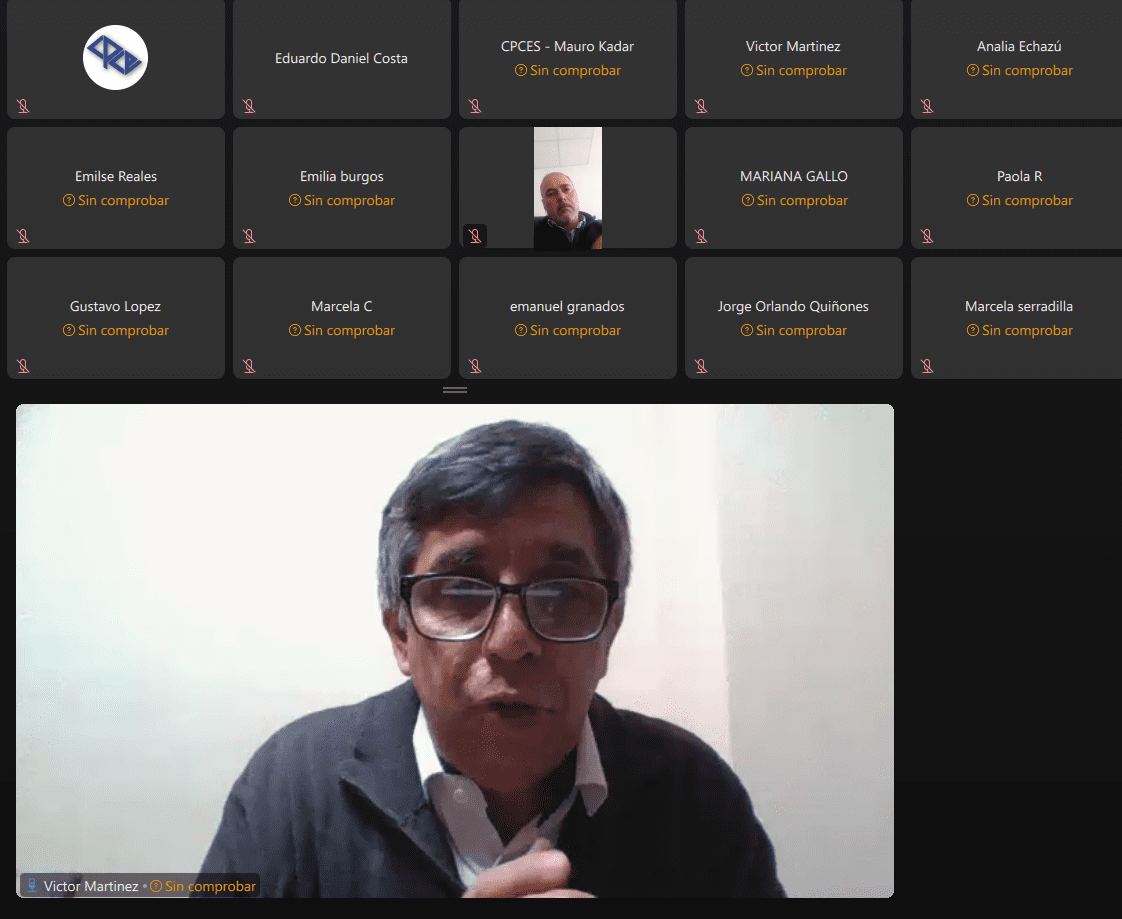
Task: Click muted mic icon on Eduardo Daniel Costa tile
Action: tap(249, 106)
